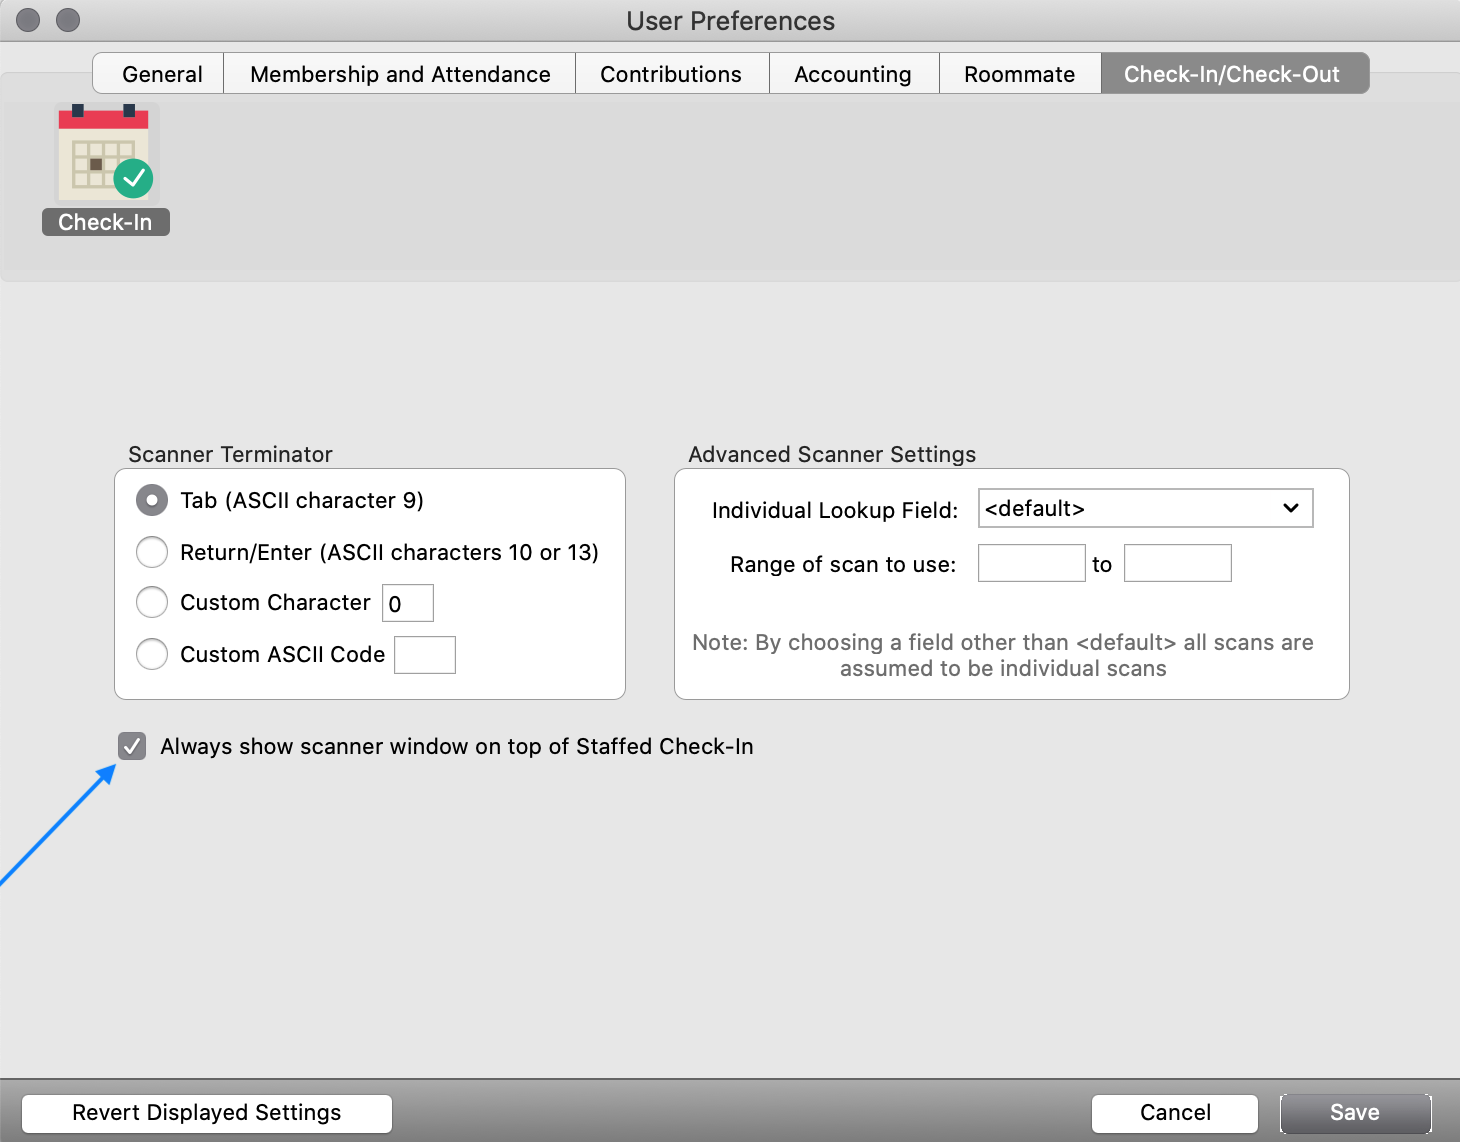Select the Check-In/Check-Out tab
Image resolution: width=1460 pixels, height=1142 pixels.
pyautogui.click(x=1235, y=73)
